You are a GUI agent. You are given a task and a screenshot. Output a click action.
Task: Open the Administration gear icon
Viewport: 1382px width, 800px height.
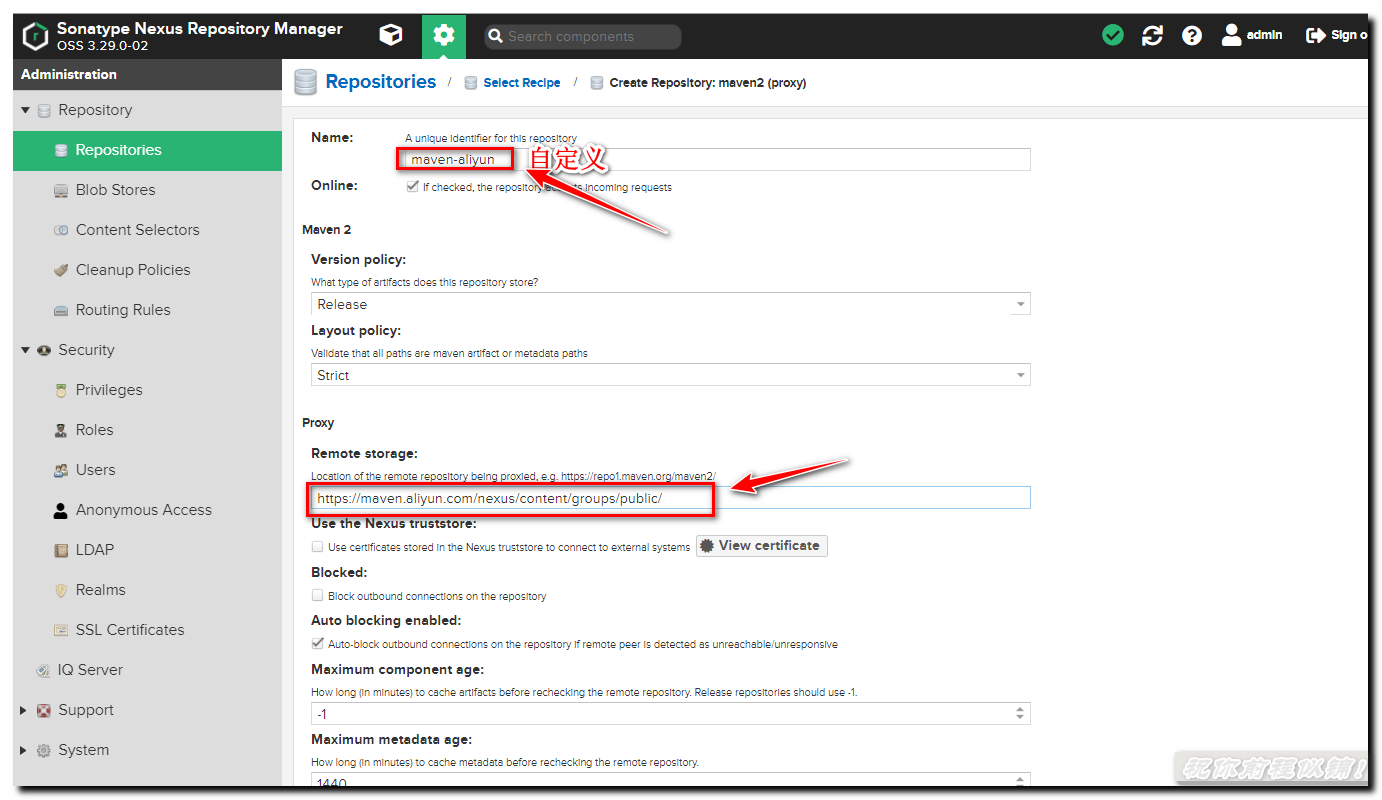coord(444,36)
